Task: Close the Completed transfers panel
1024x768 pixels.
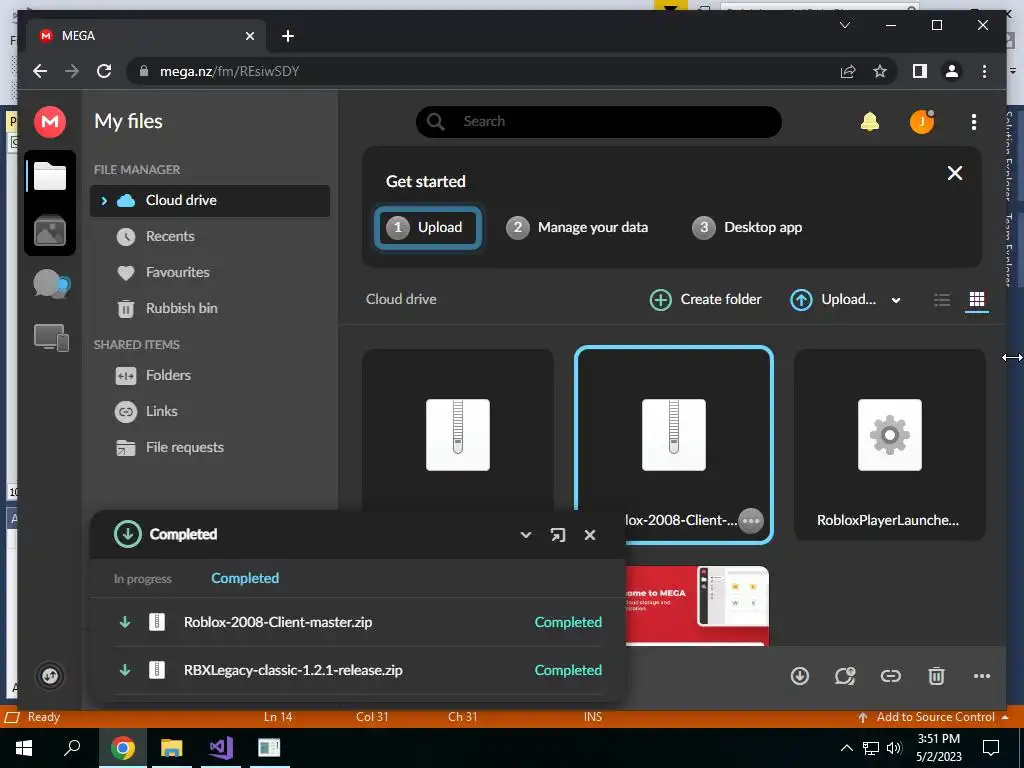Action: [590, 535]
